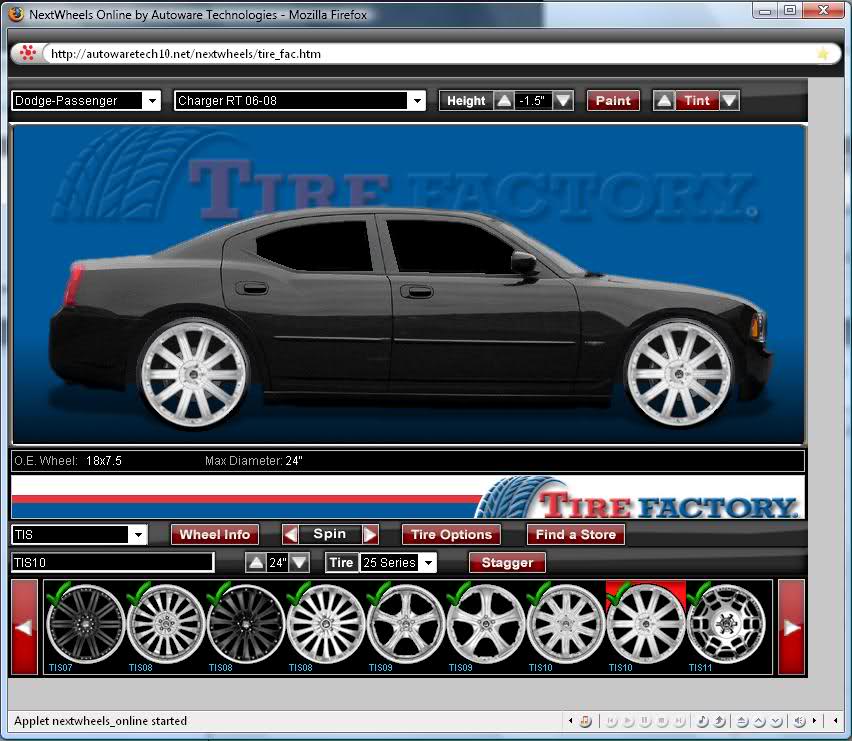Screen dimensions: 852x741
Task: Click the site favicon in address bar
Action: (x=27, y=53)
